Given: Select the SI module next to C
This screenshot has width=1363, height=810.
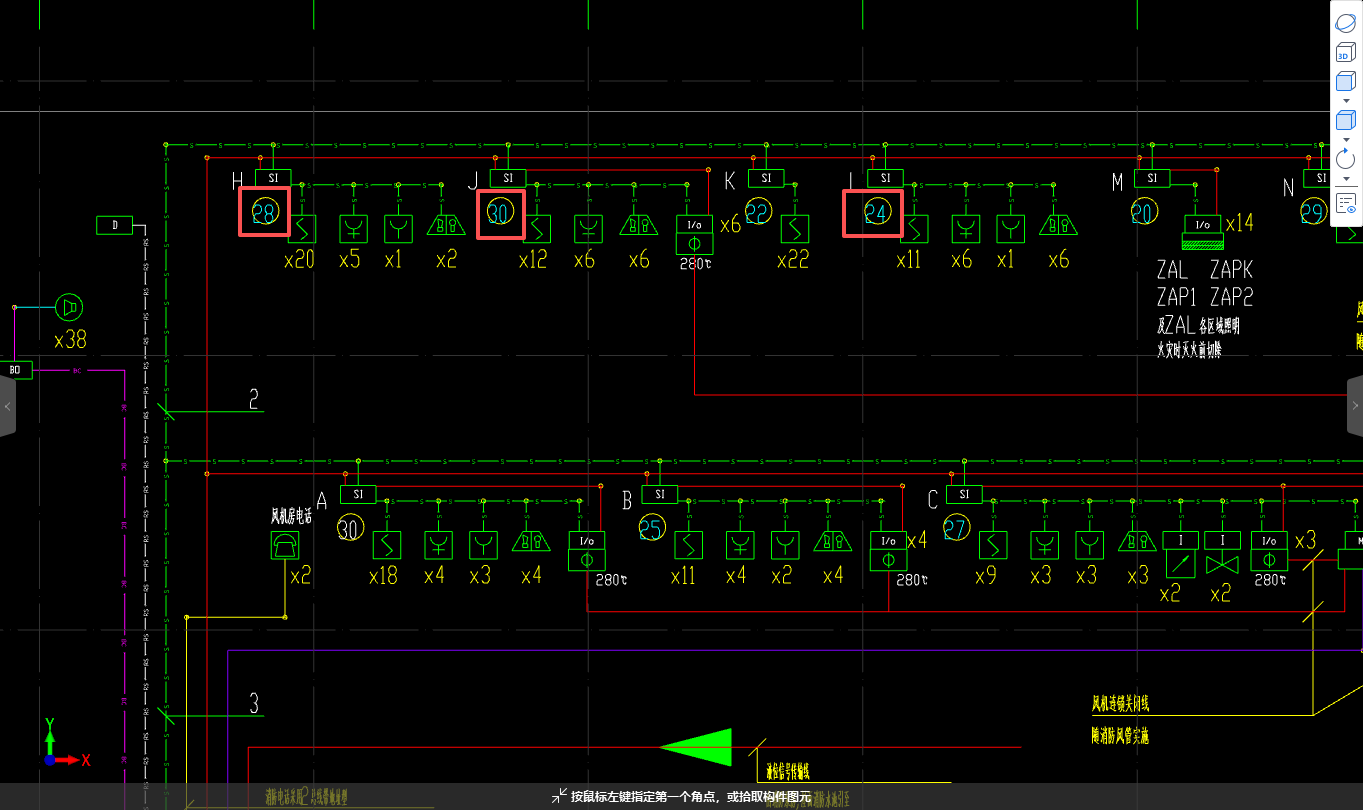Looking at the screenshot, I should 964,494.
